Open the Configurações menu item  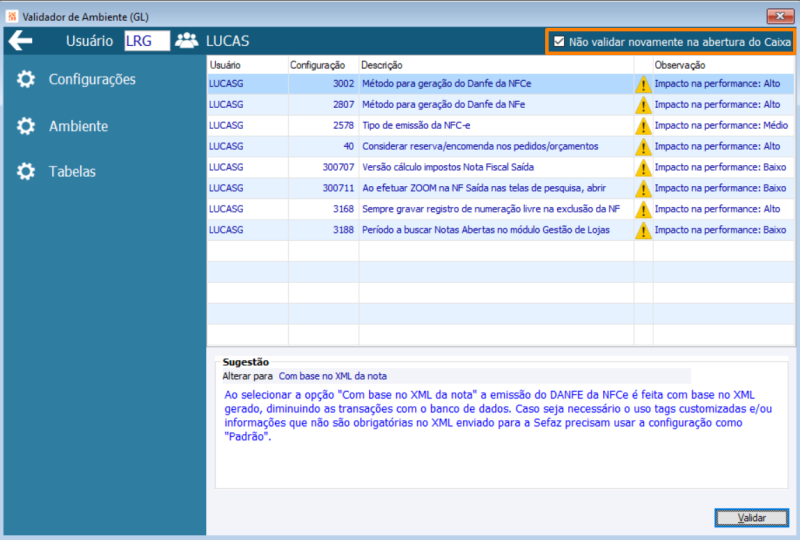92,79
